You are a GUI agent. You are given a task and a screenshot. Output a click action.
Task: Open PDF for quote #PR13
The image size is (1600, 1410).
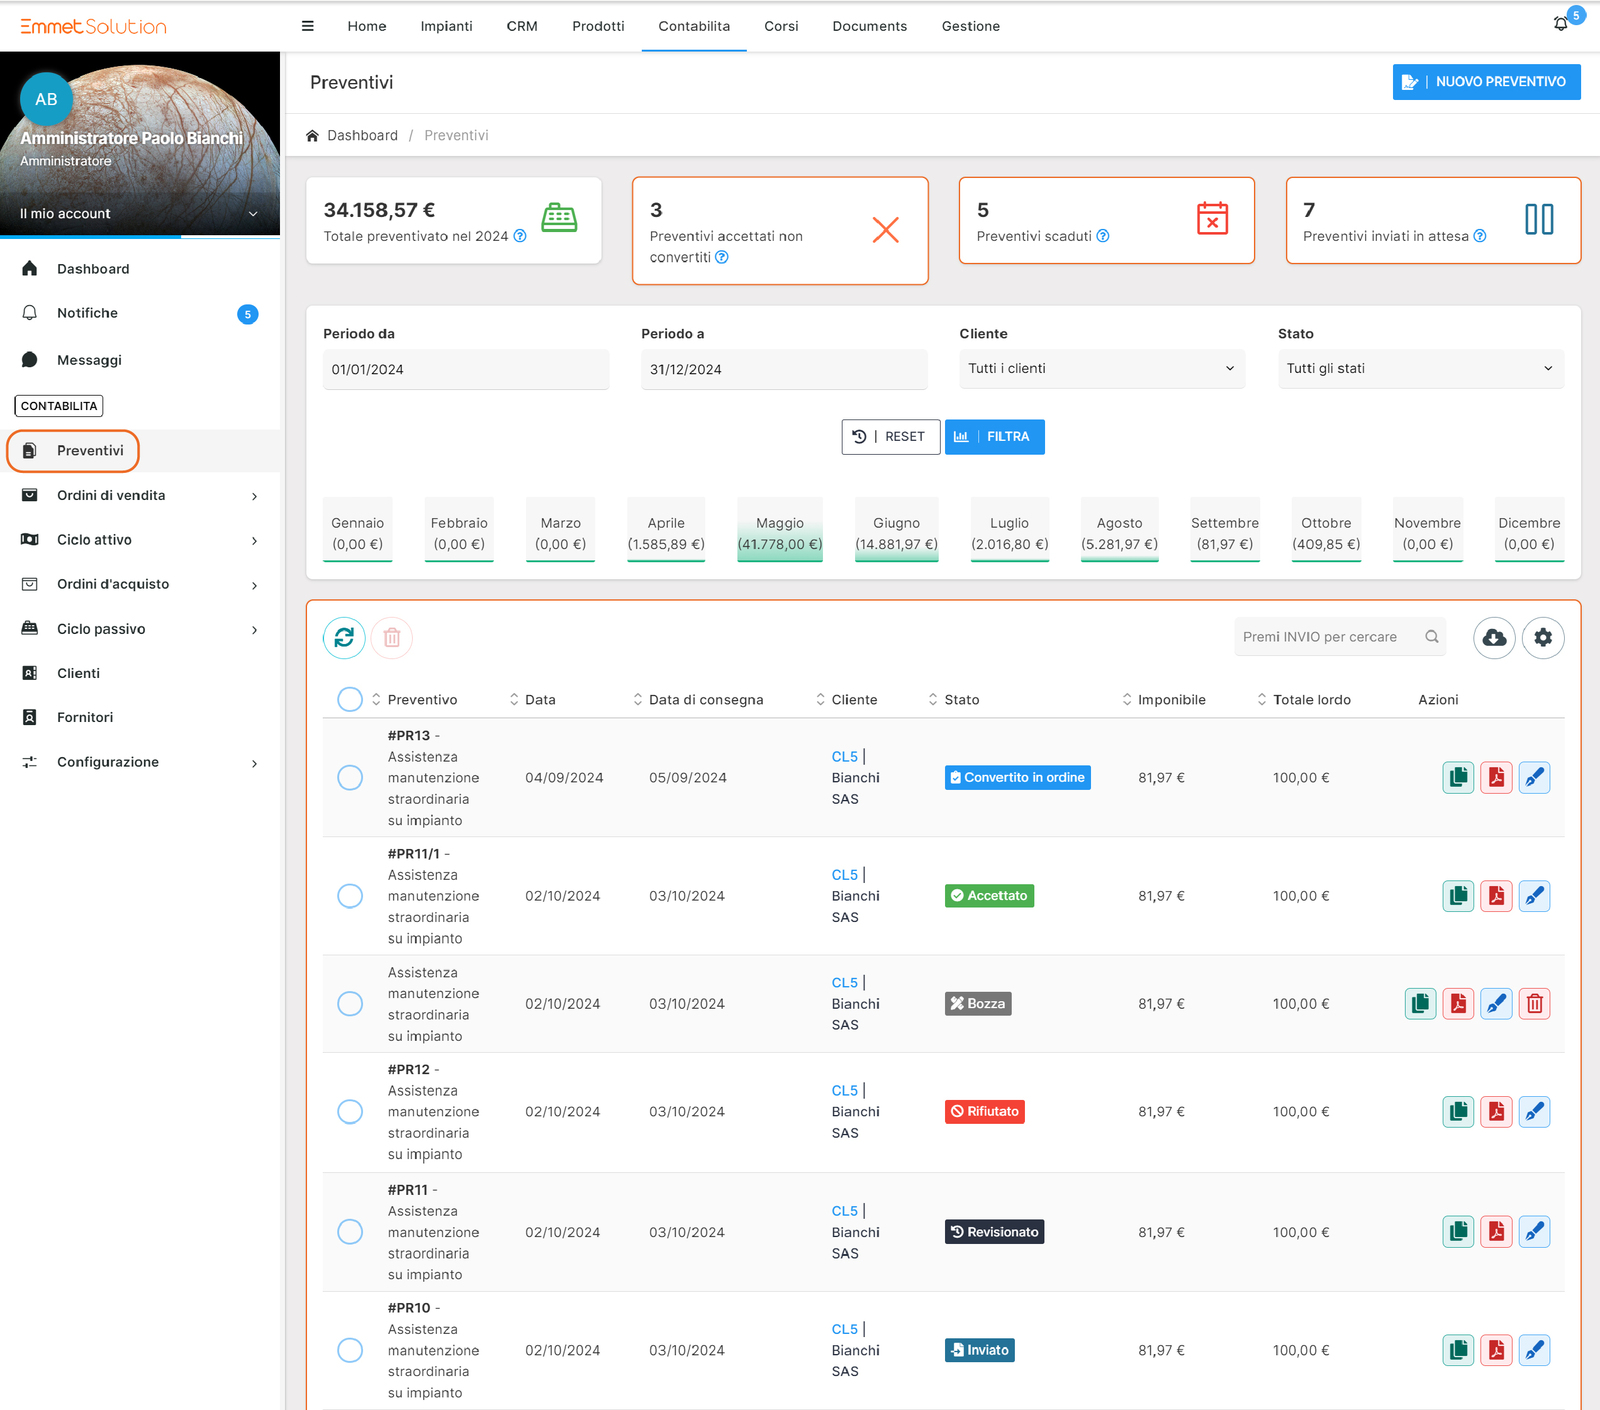pos(1496,777)
